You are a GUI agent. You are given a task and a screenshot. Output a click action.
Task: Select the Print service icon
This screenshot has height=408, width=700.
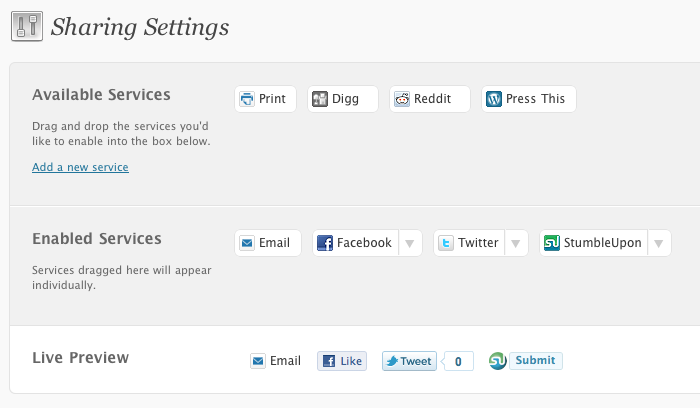(247, 99)
